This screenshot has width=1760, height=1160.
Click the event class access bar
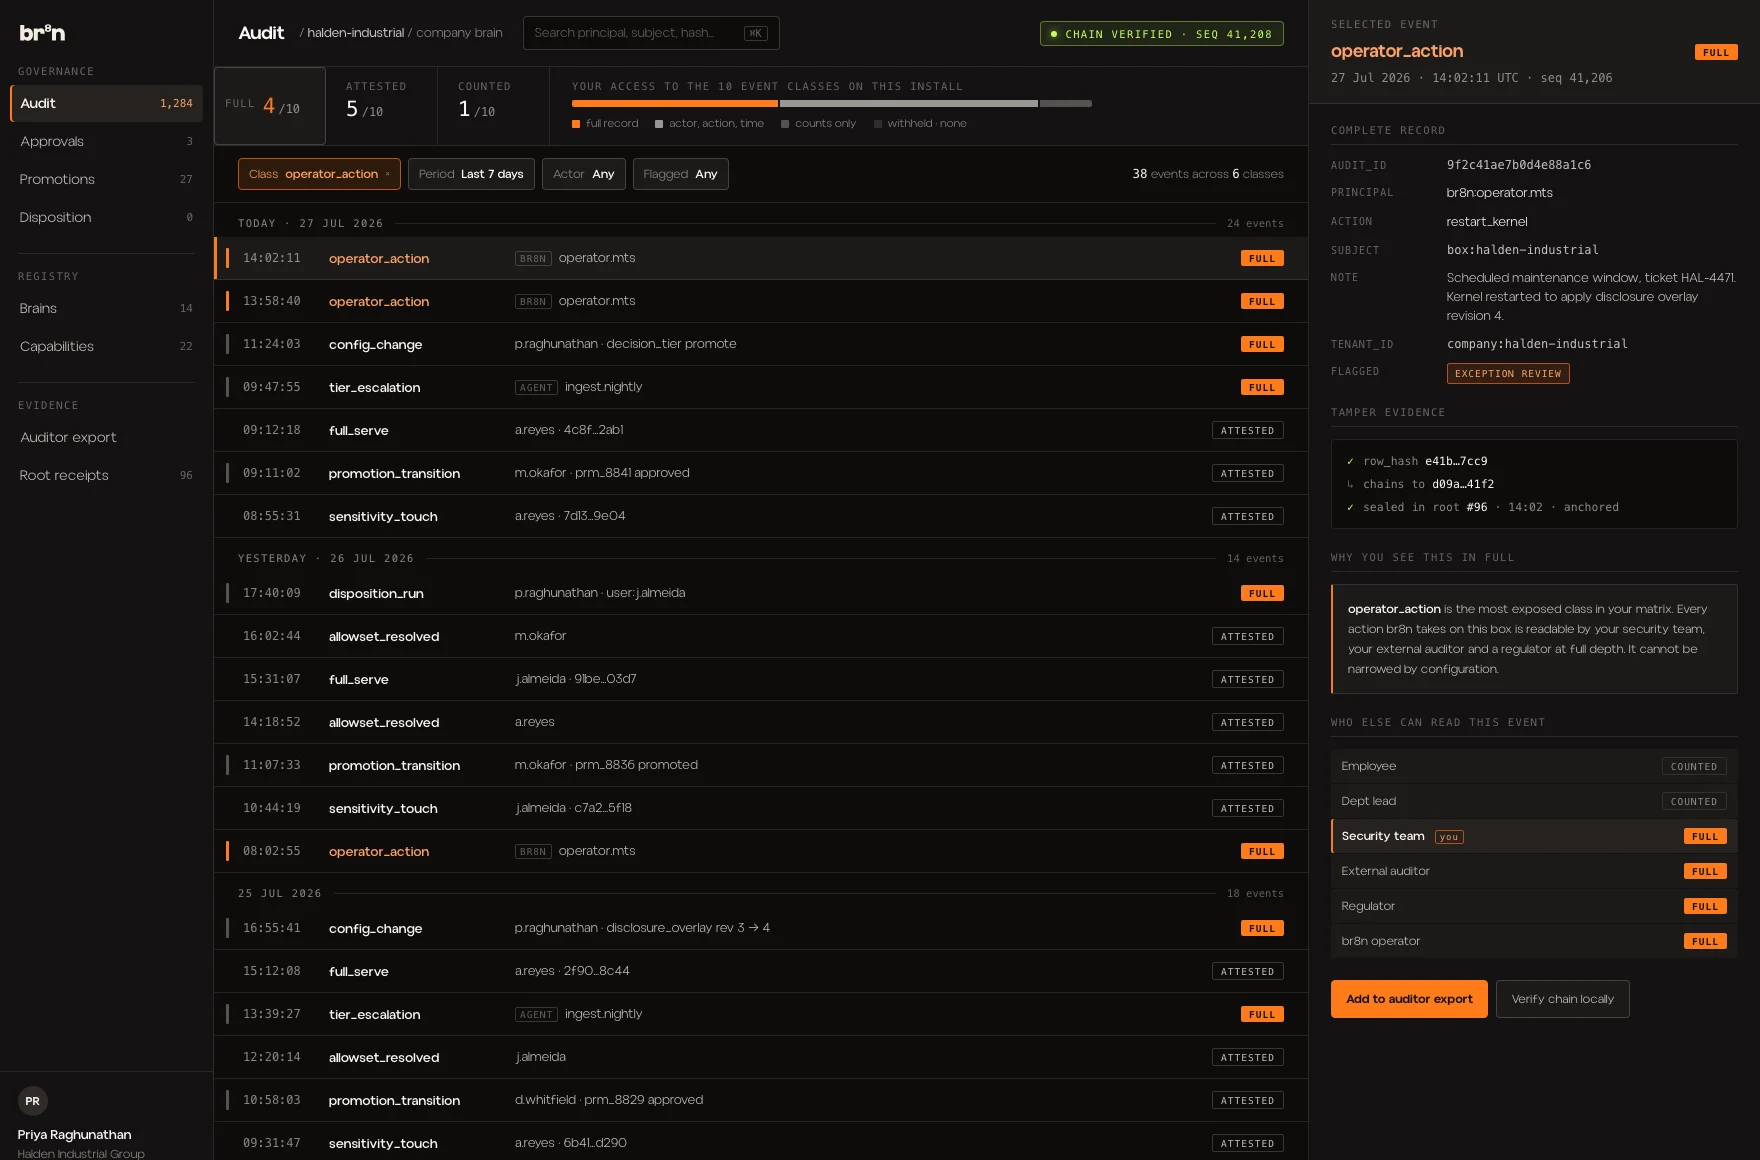pyautogui.click(x=831, y=103)
